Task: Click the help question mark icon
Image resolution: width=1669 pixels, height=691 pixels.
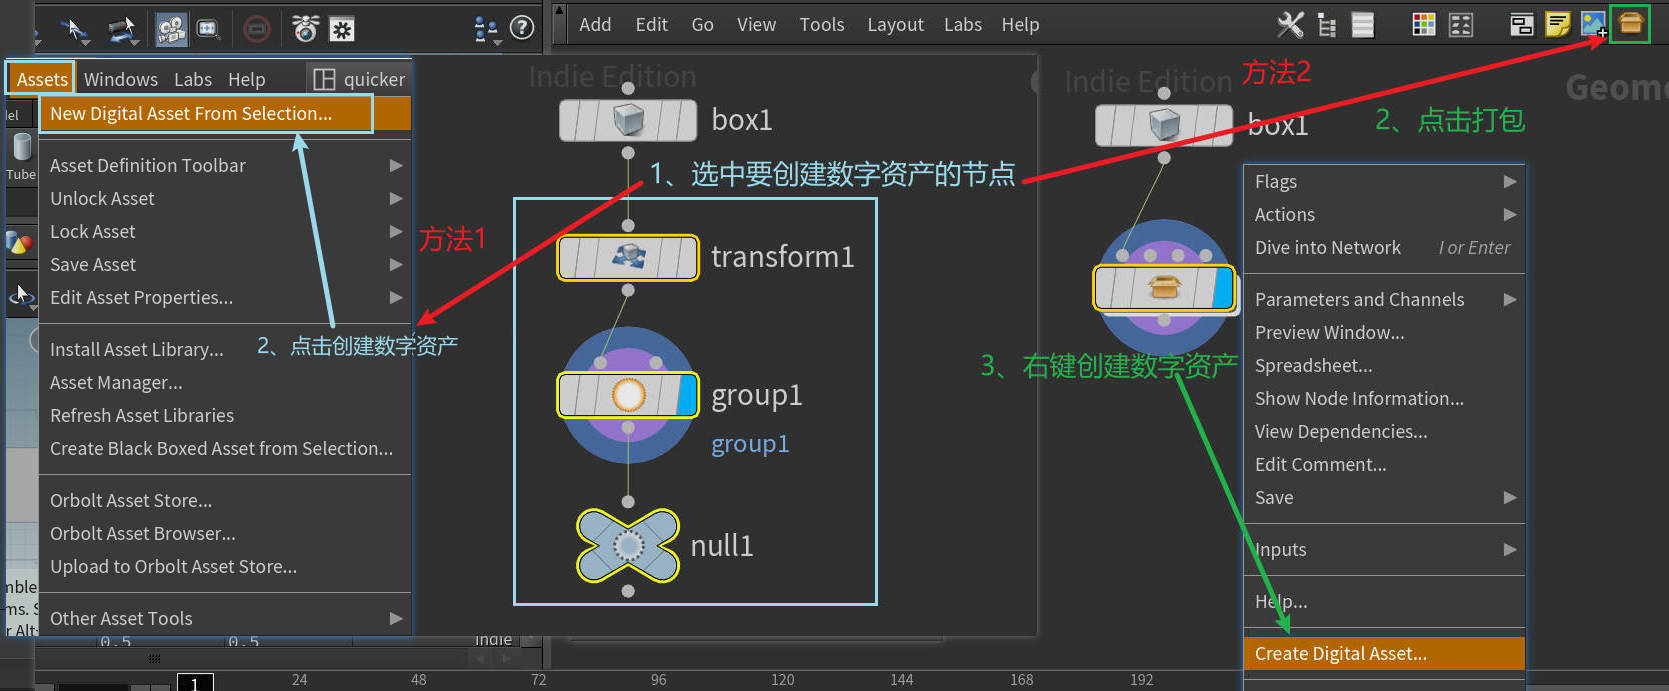Action: coord(522,28)
